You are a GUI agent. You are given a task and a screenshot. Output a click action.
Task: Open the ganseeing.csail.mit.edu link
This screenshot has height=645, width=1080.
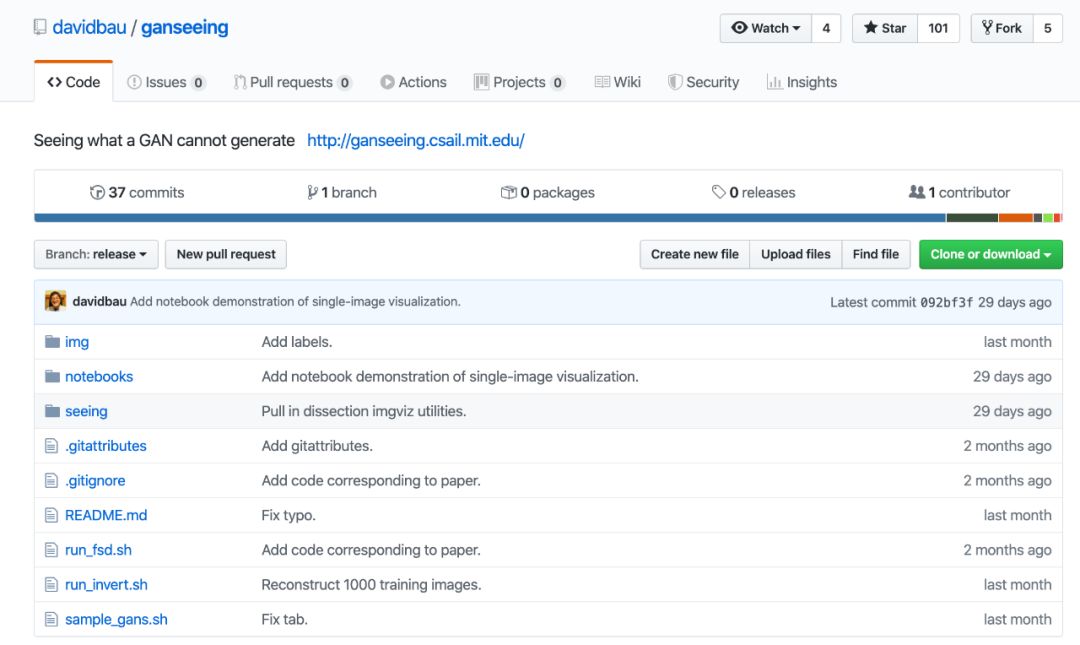[x=415, y=140]
